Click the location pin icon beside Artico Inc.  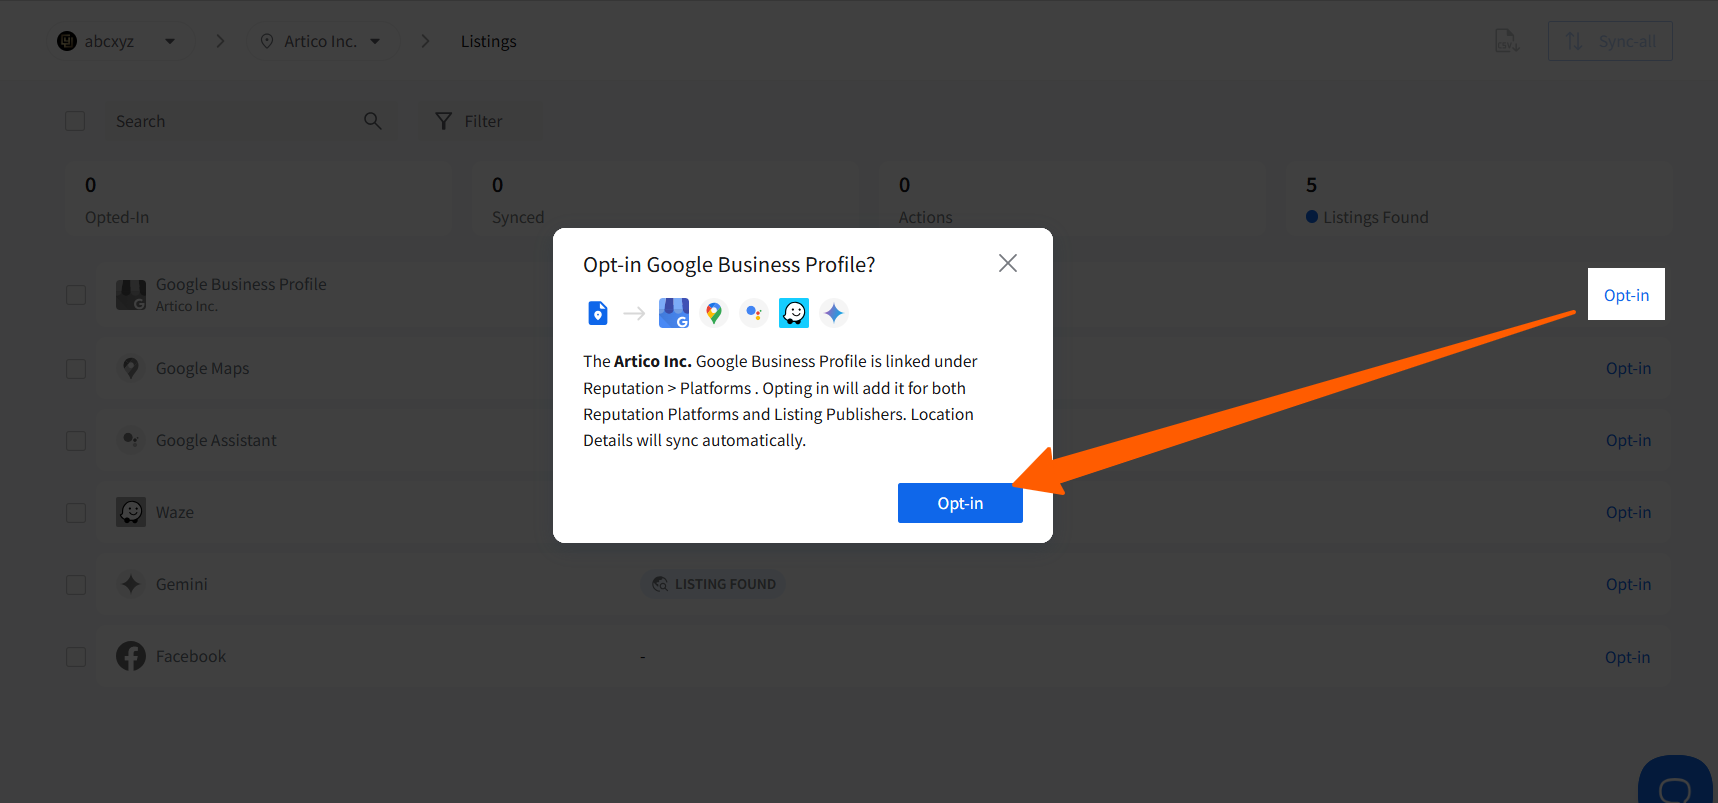click(267, 41)
